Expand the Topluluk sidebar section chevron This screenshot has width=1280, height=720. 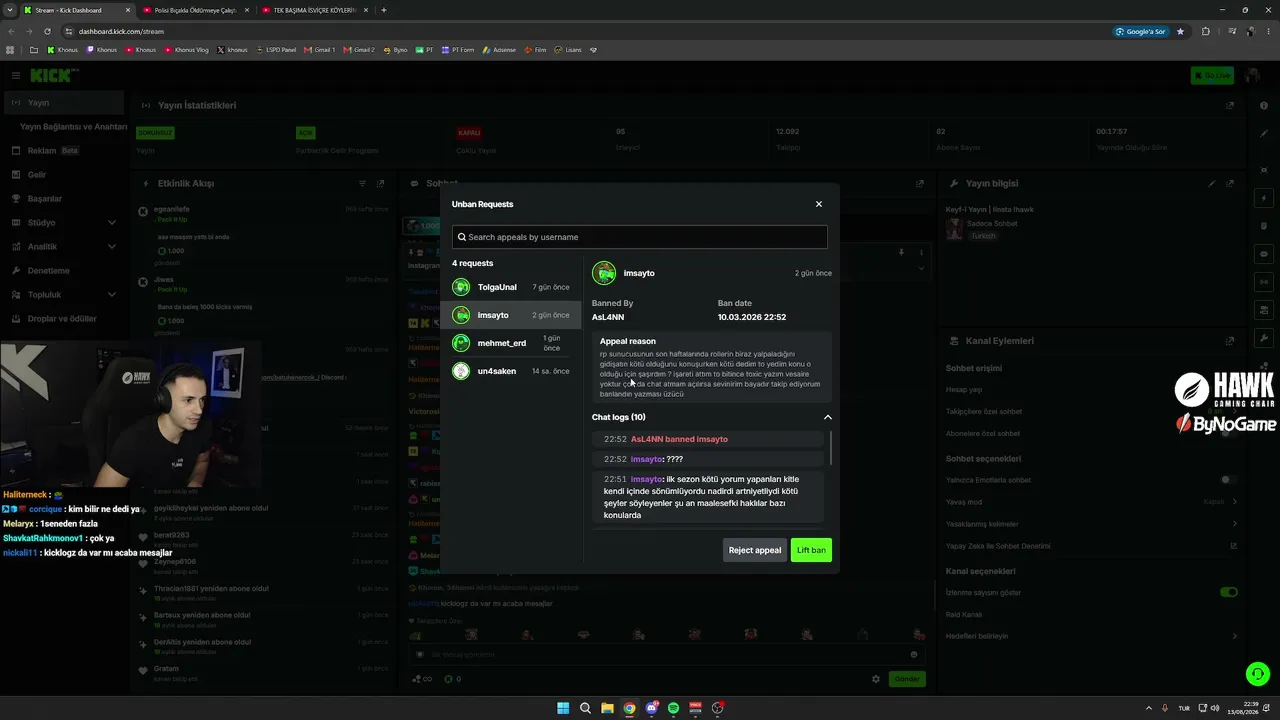click(111, 295)
